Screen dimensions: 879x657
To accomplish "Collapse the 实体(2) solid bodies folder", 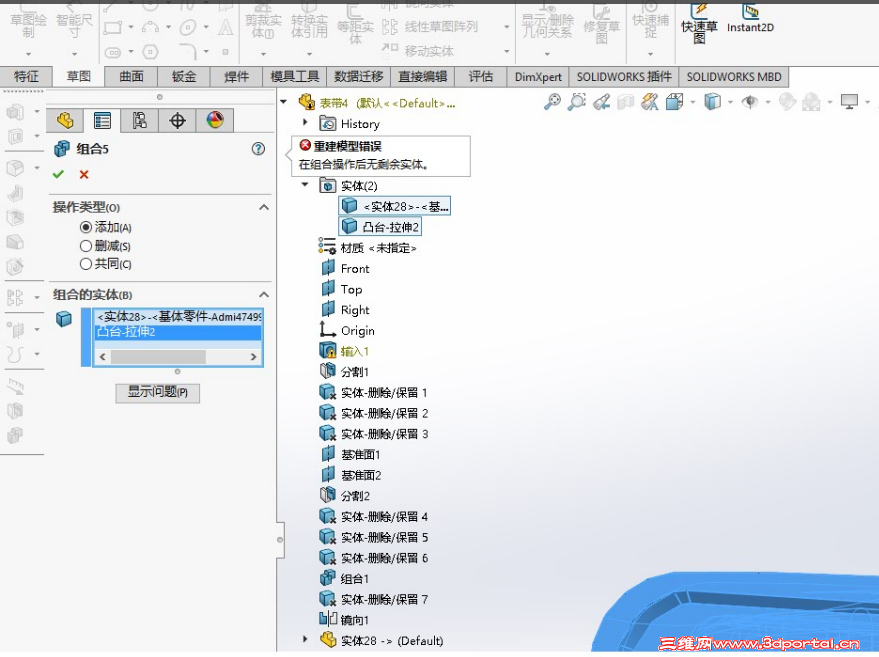I will 305,184.
